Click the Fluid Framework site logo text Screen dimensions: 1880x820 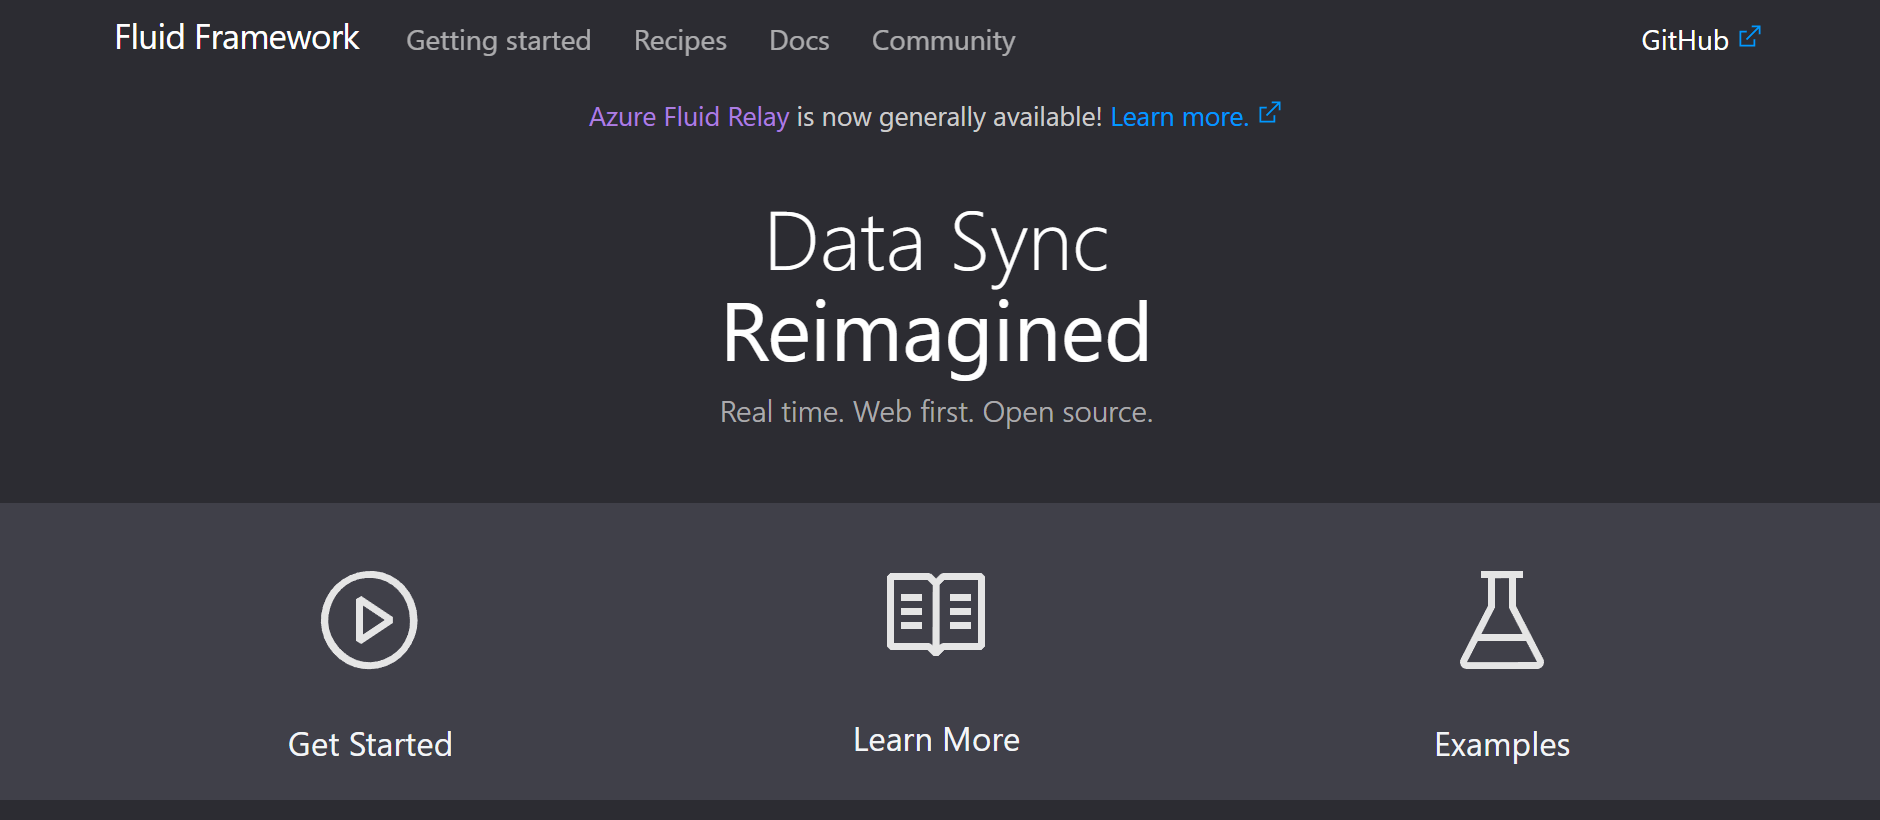237,37
